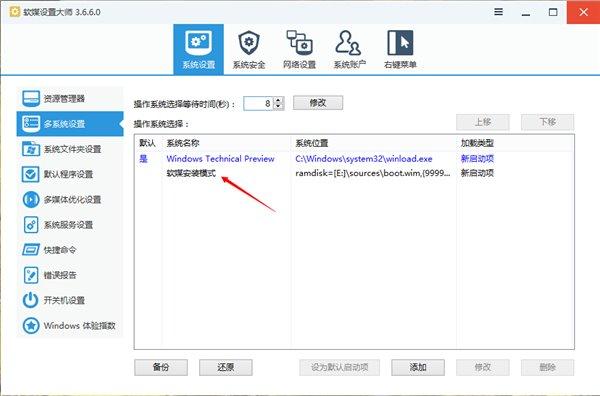Click the 系统位置 column header
600x396 pixels.
tap(312, 143)
